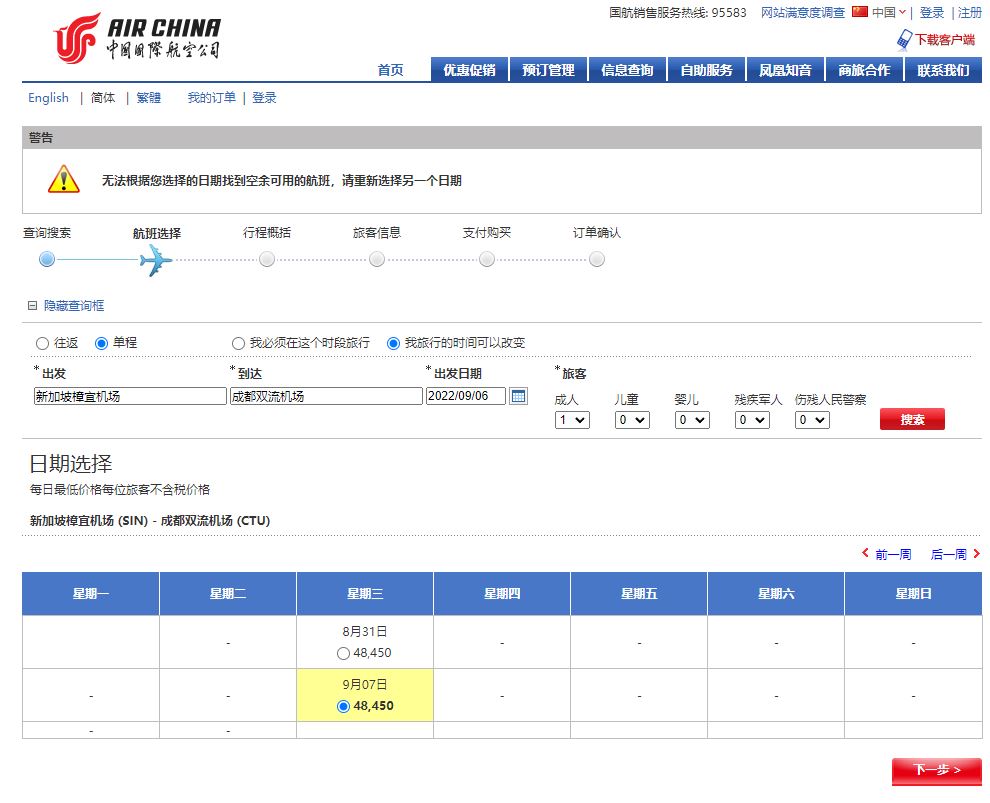The height and width of the screenshot is (803, 990).
Task: Click the red search (搜索) button
Action: (x=912, y=420)
